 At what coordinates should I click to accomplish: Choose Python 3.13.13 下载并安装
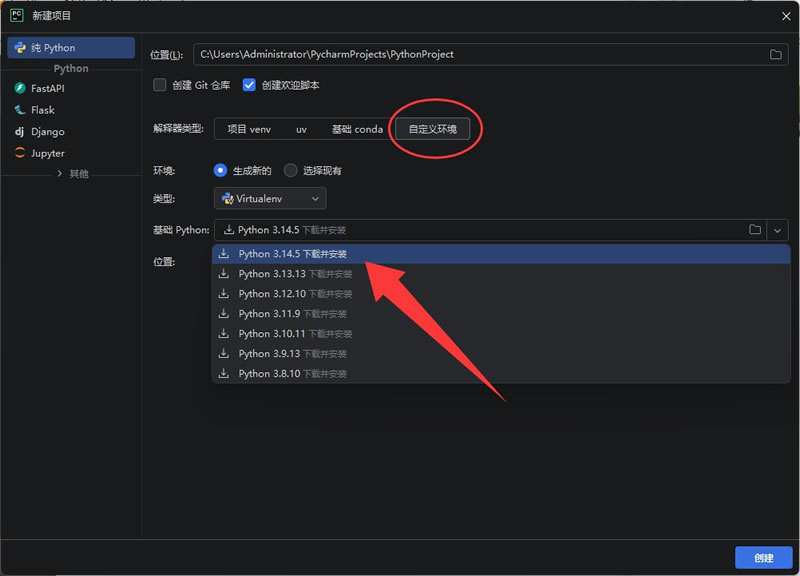(501, 274)
